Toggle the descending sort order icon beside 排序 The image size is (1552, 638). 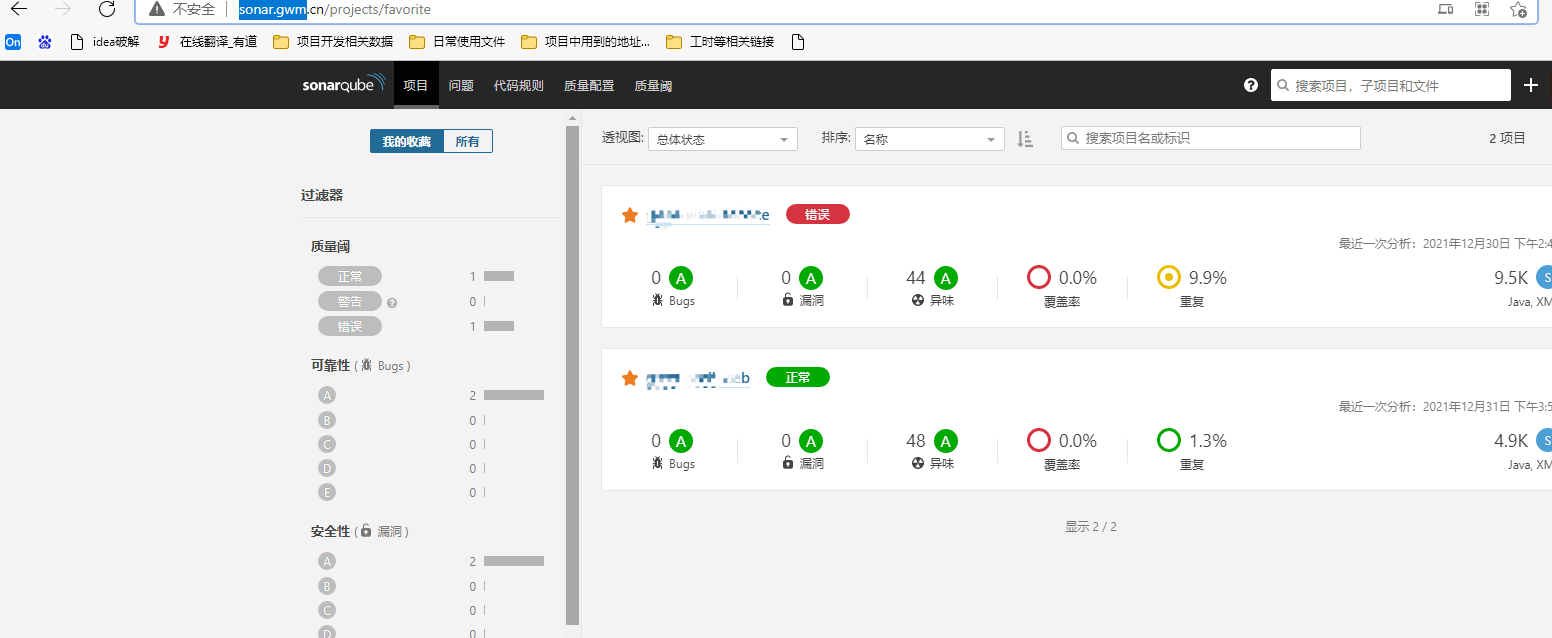point(1024,138)
